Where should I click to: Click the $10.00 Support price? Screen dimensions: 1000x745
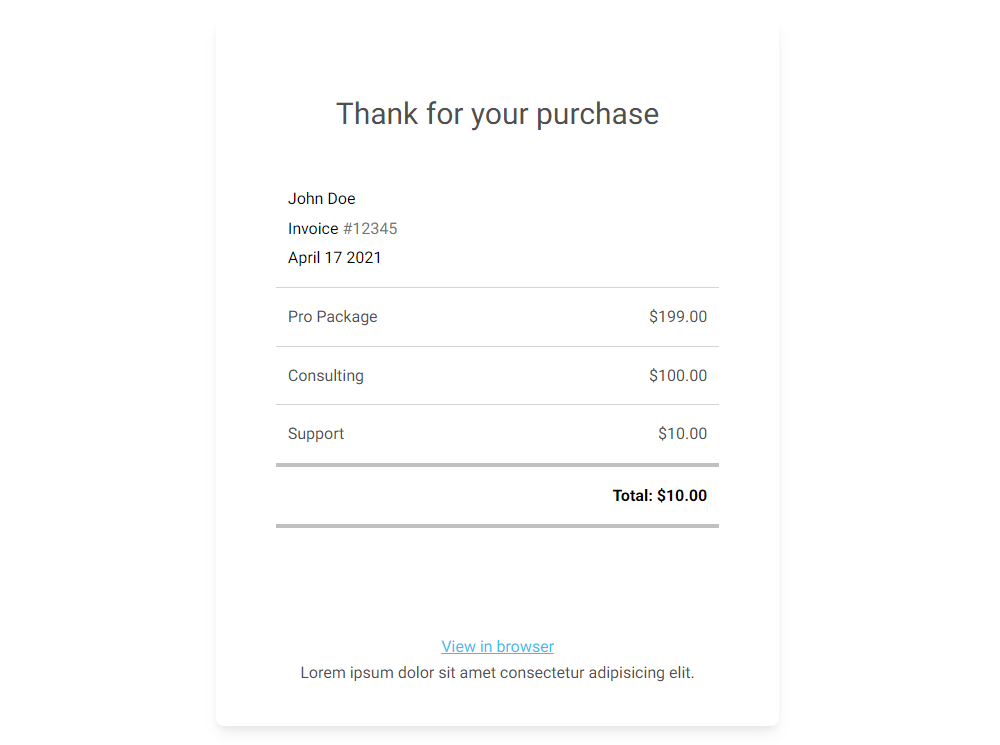point(682,433)
